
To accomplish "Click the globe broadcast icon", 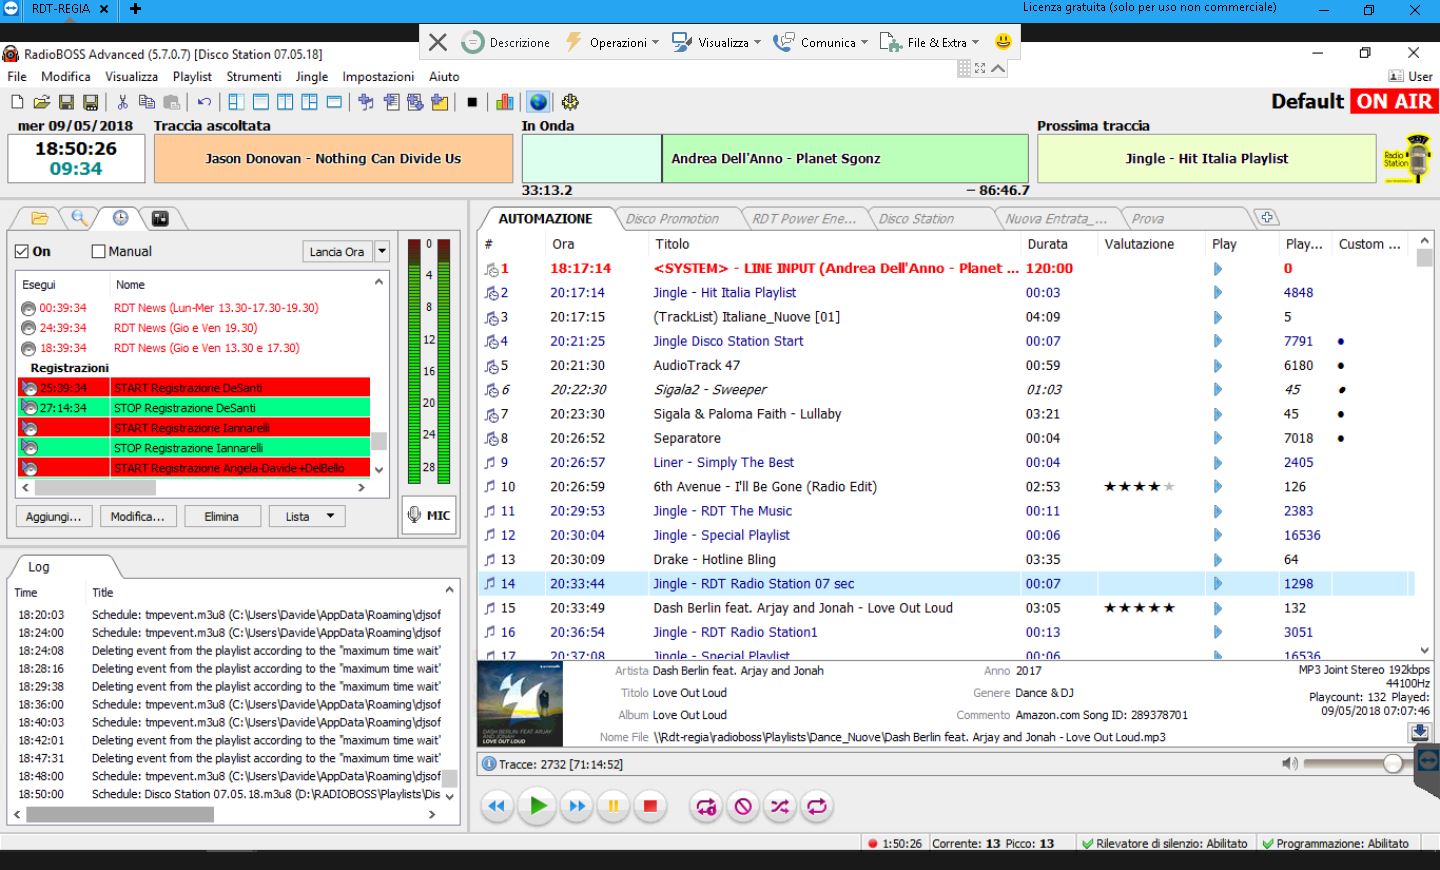I will [538, 102].
